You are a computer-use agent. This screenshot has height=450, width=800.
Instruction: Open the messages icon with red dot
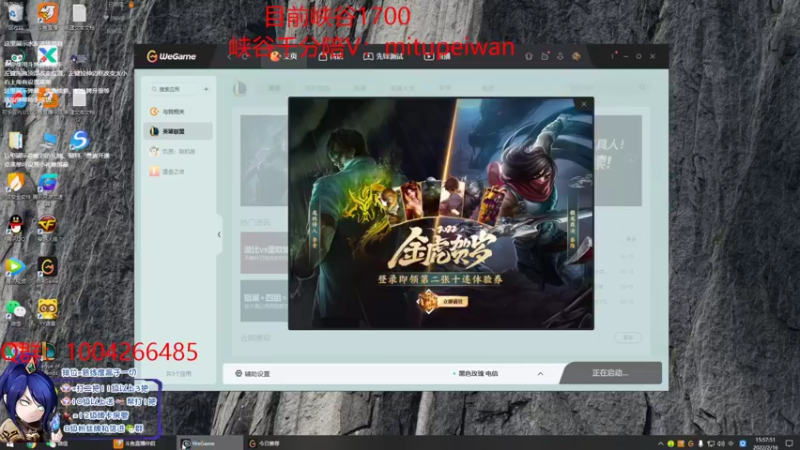544,56
